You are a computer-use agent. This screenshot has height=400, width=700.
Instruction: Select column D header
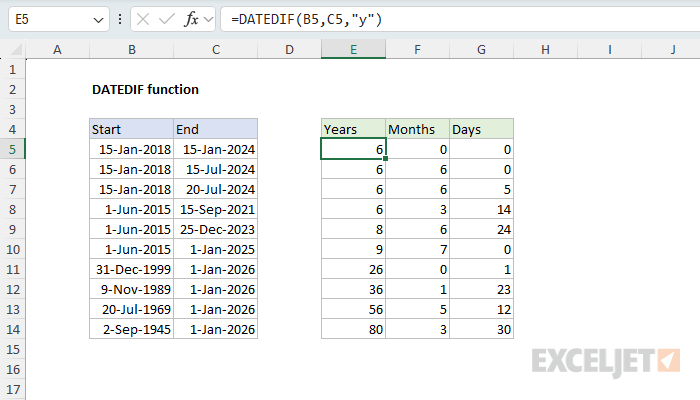(289, 50)
